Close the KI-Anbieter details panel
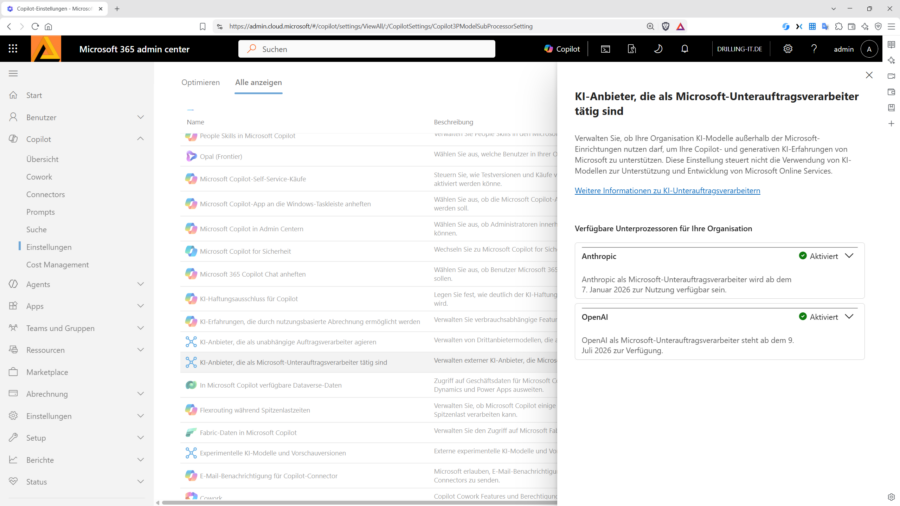 pos(869,75)
